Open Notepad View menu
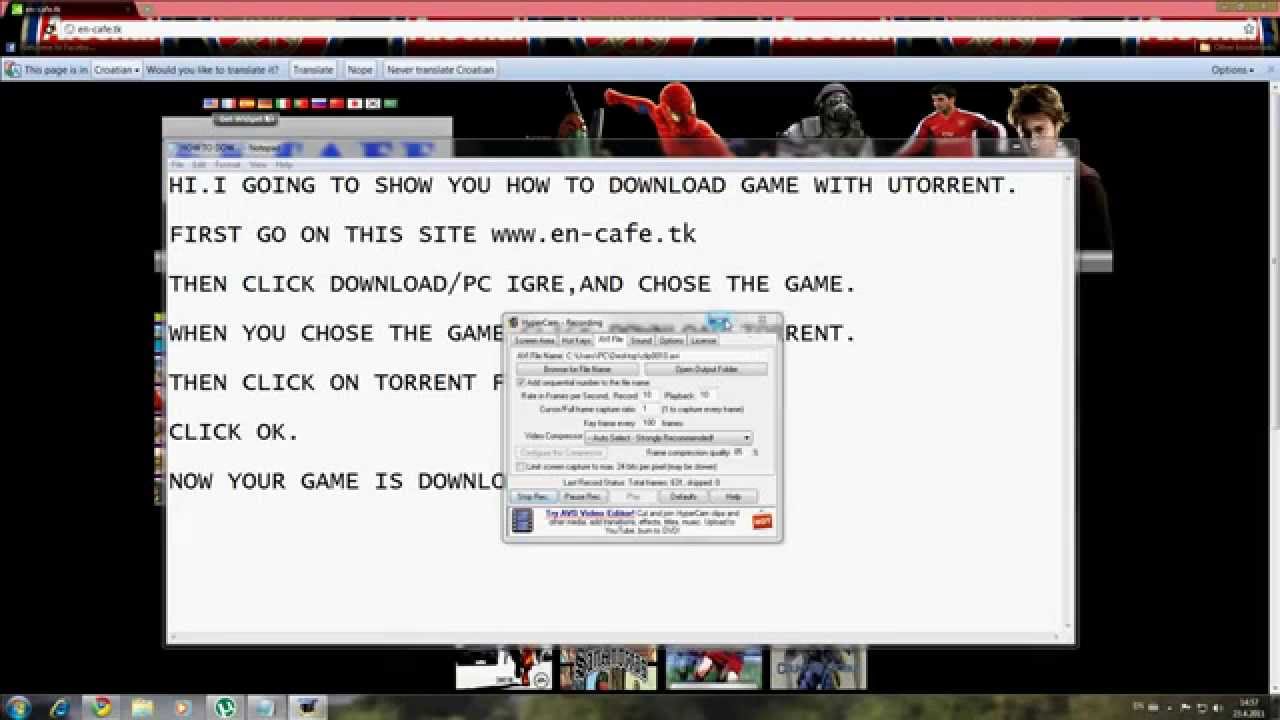This screenshot has height=720, width=1280. (258, 164)
